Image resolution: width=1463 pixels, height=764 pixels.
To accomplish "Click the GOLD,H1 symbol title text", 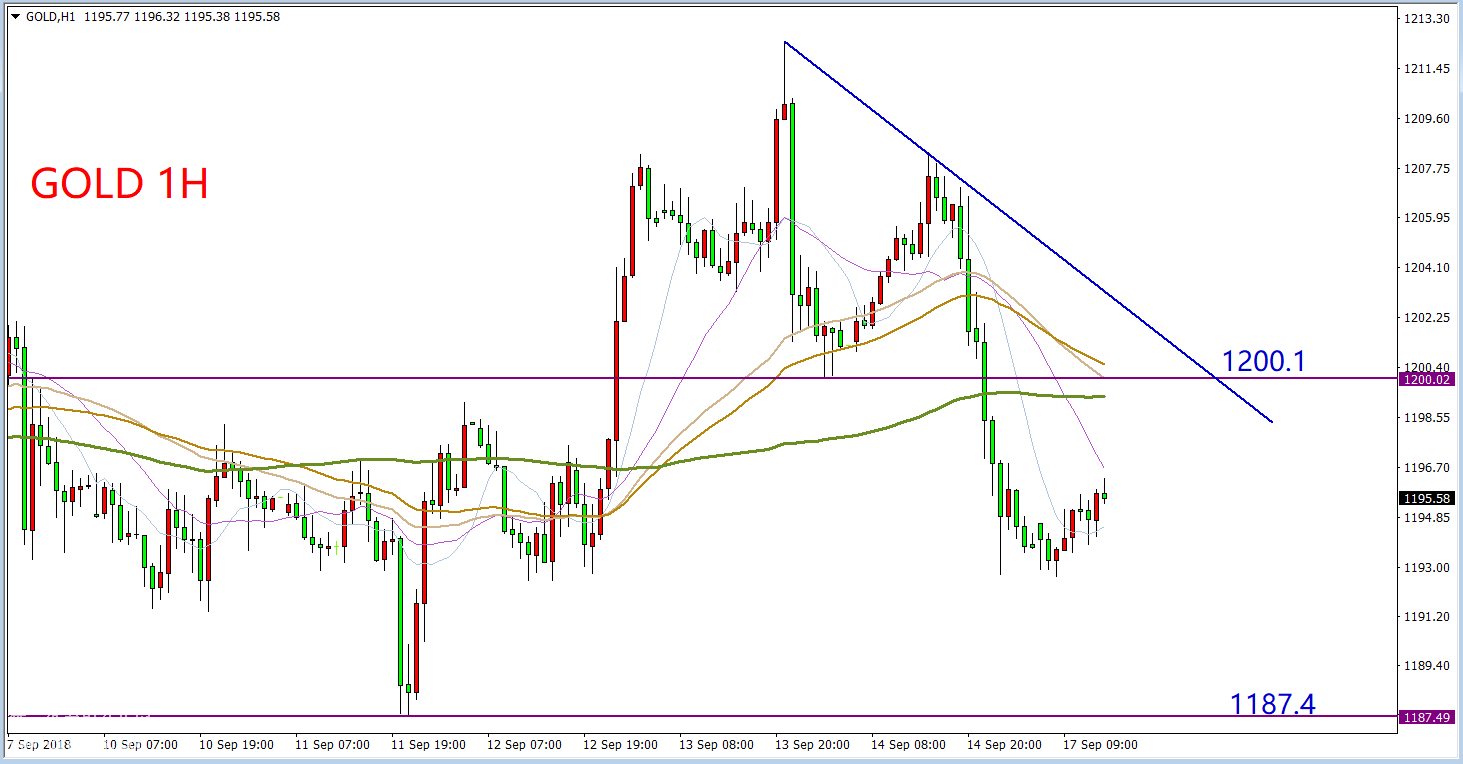I will [x=49, y=16].
